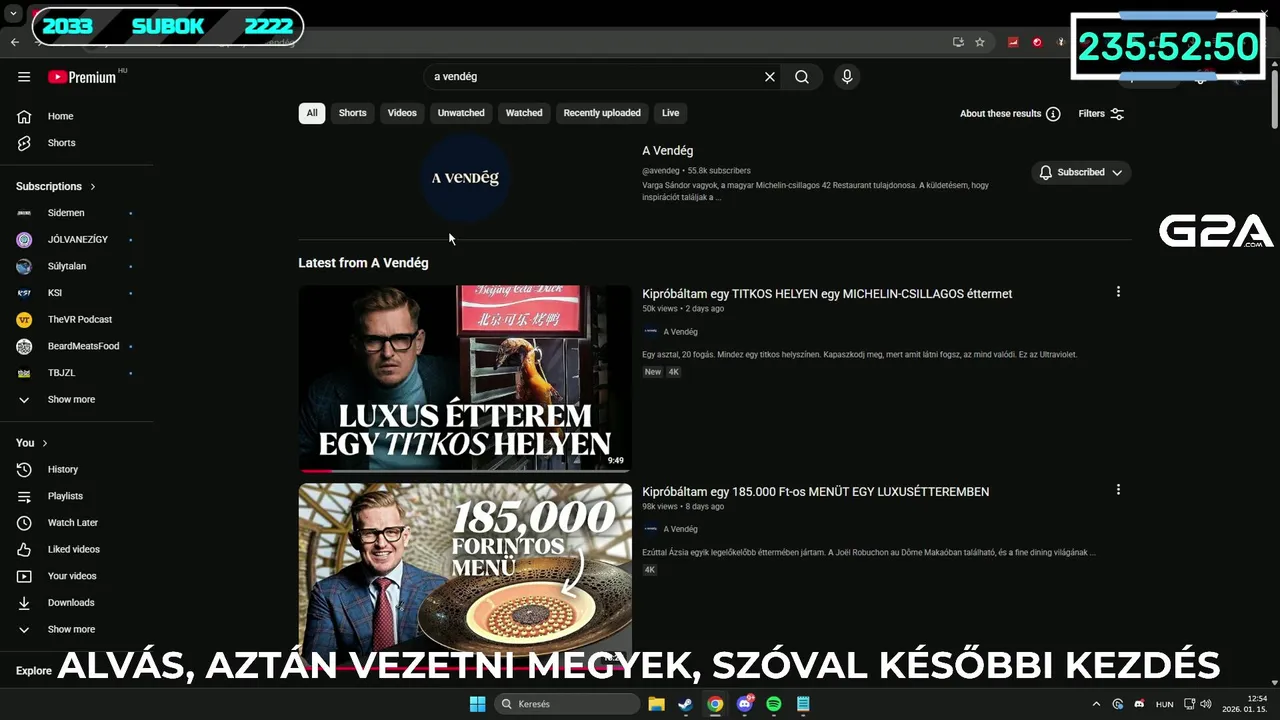Bookmark this page with the star icon
The height and width of the screenshot is (720, 1280).
[980, 42]
